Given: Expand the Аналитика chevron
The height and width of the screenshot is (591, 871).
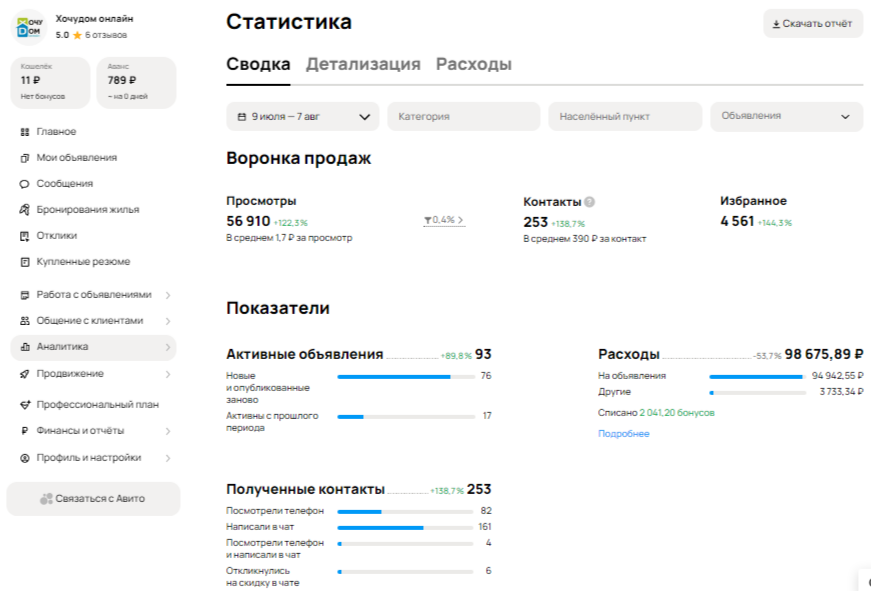Looking at the screenshot, I should pyautogui.click(x=168, y=347).
